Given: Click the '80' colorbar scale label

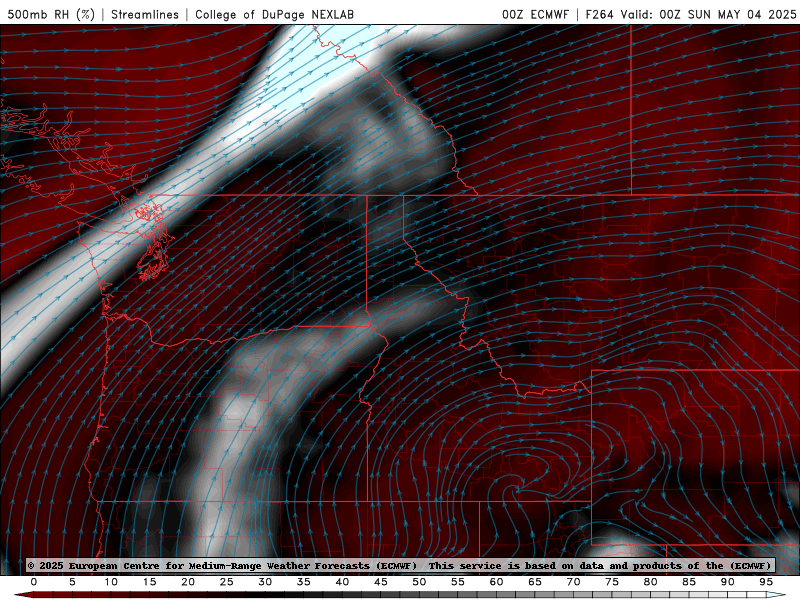Looking at the screenshot, I should 651,582.
